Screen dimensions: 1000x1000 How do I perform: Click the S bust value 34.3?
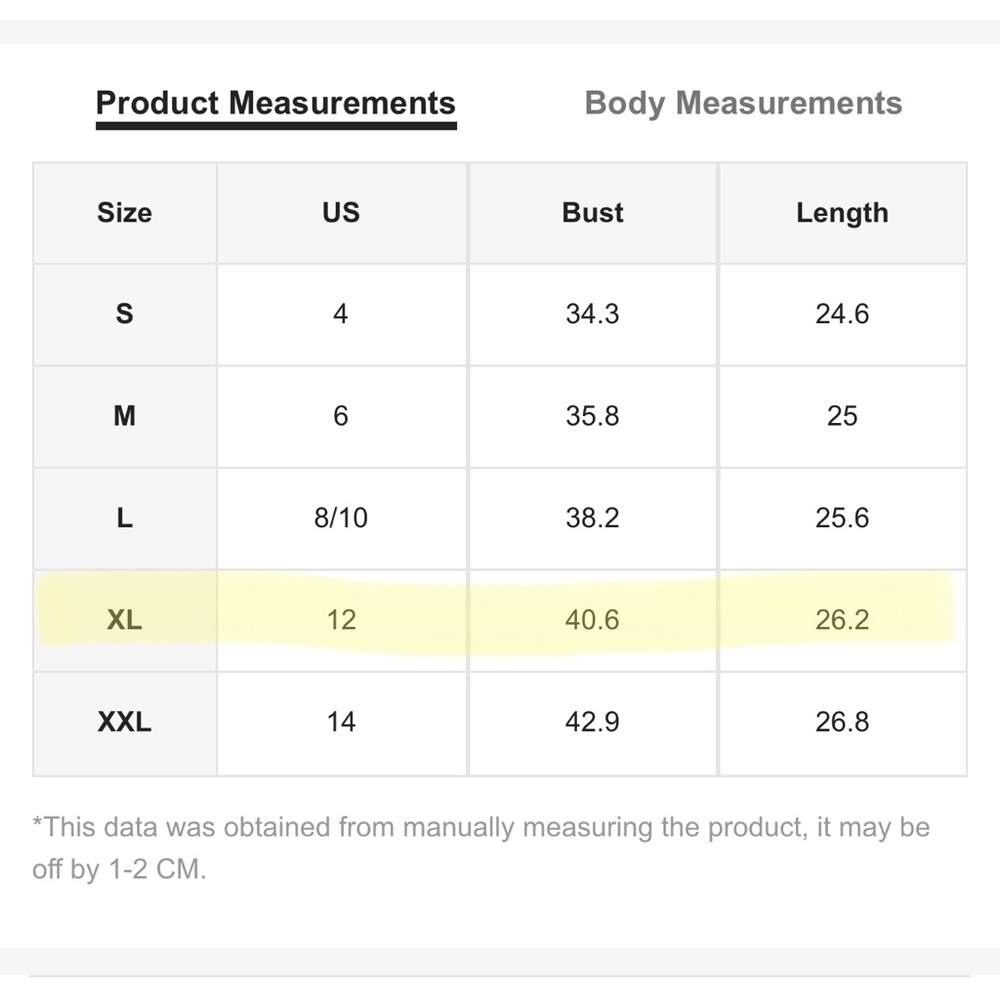coord(592,314)
